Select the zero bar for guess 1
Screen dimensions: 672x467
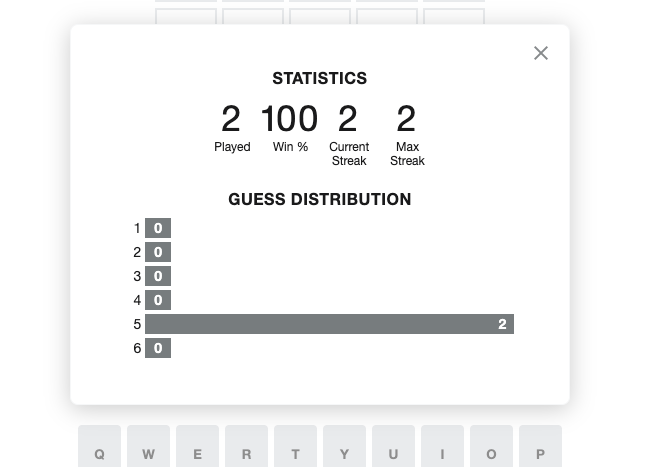[x=158, y=228]
